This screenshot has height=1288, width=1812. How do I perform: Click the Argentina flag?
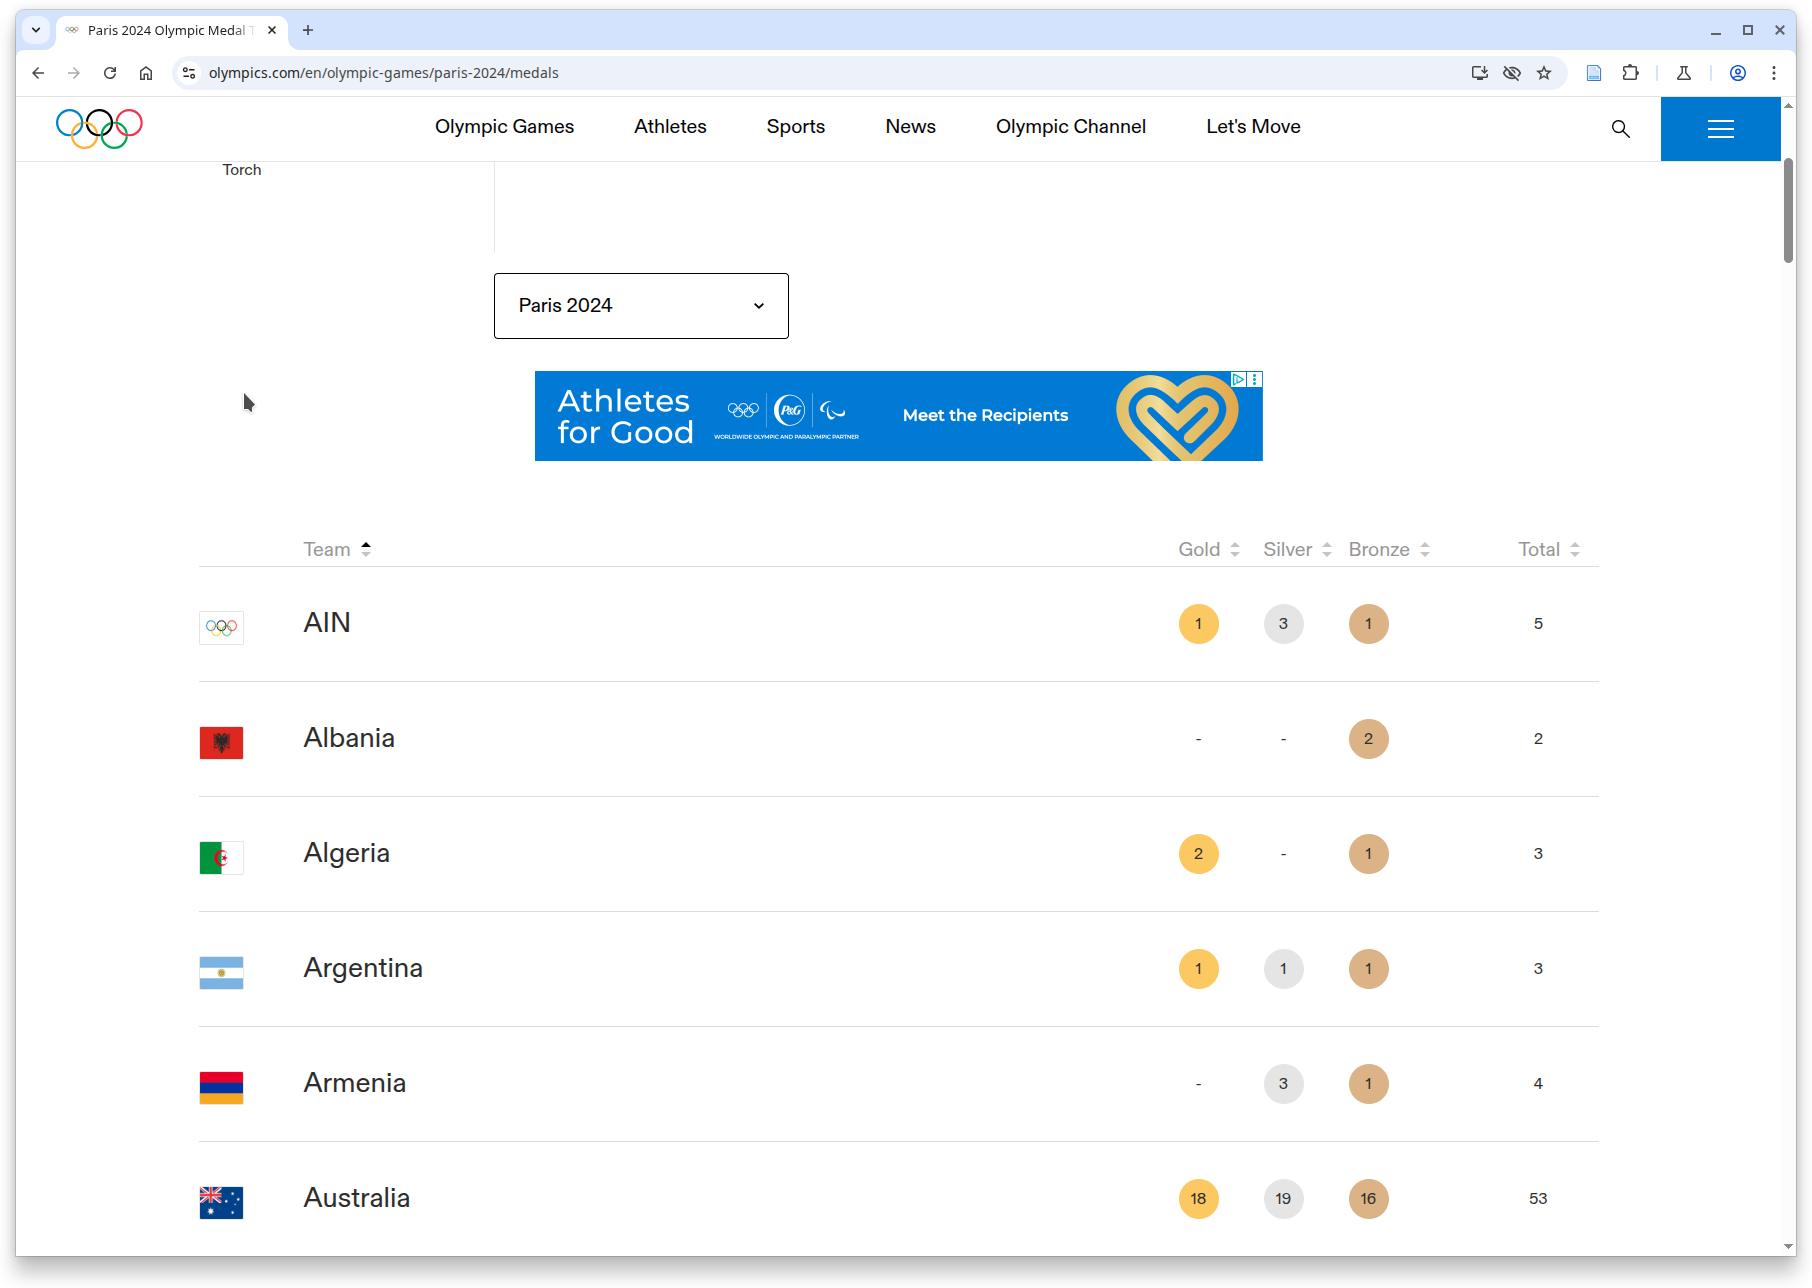(221, 972)
